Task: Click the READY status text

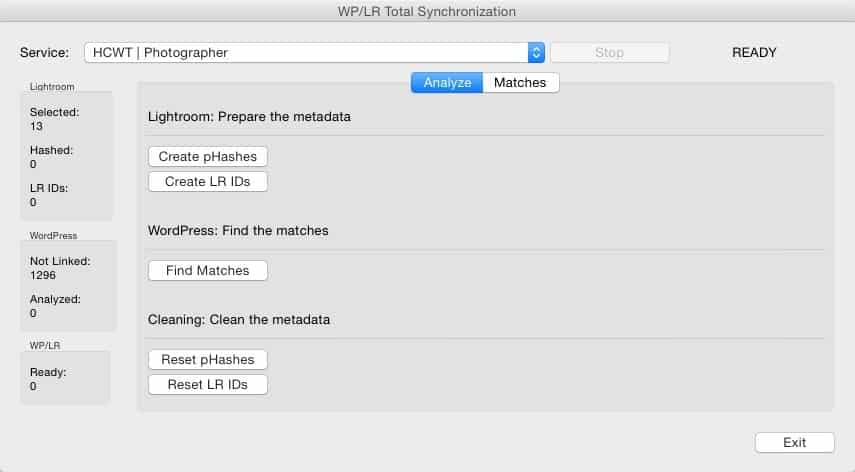Action: 754,52
